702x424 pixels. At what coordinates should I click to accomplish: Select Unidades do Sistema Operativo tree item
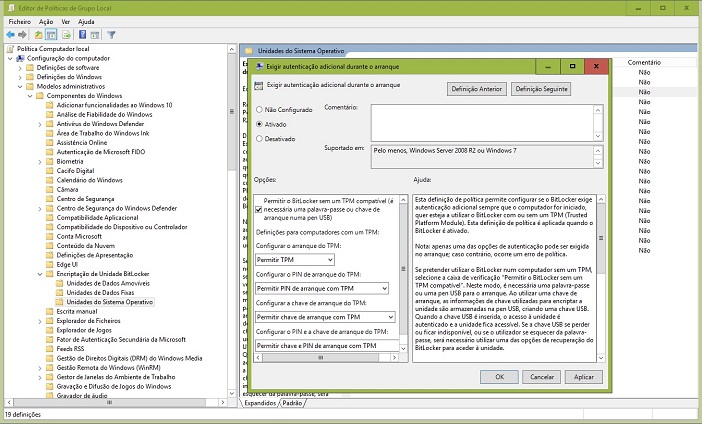[x=110, y=302]
